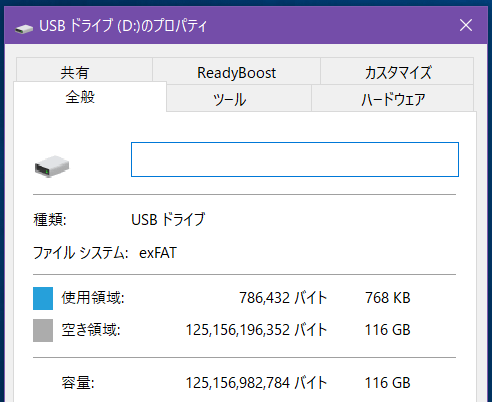
Task: Open the カスタマイズ tab
Action: [397, 71]
